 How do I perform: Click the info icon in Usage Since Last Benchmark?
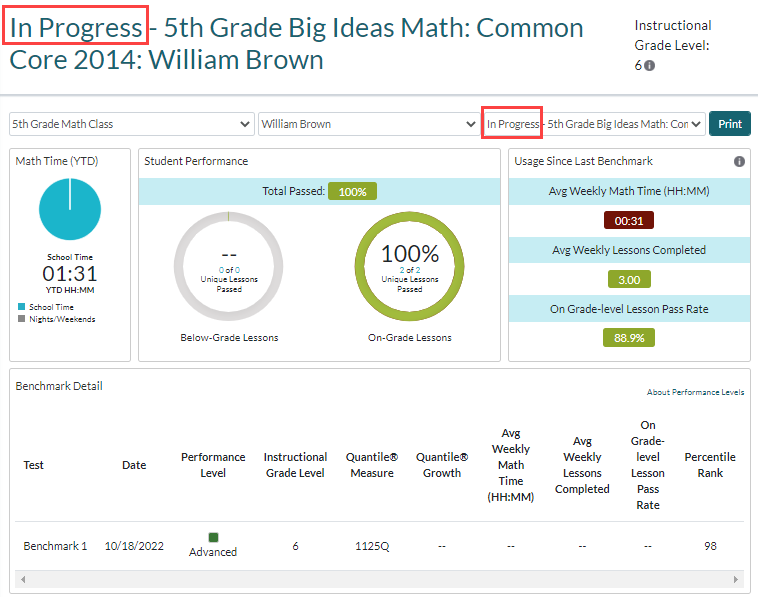click(x=739, y=161)
